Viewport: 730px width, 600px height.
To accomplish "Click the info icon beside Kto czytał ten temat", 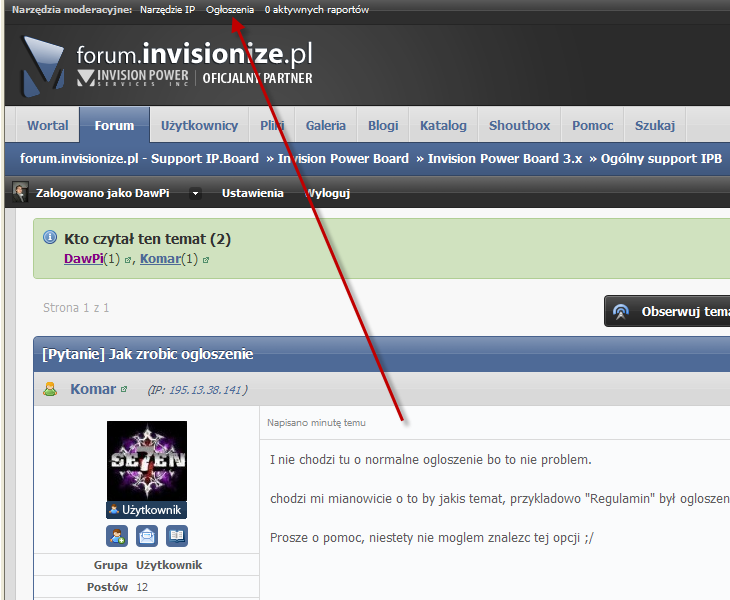I will tap(50, 237).
